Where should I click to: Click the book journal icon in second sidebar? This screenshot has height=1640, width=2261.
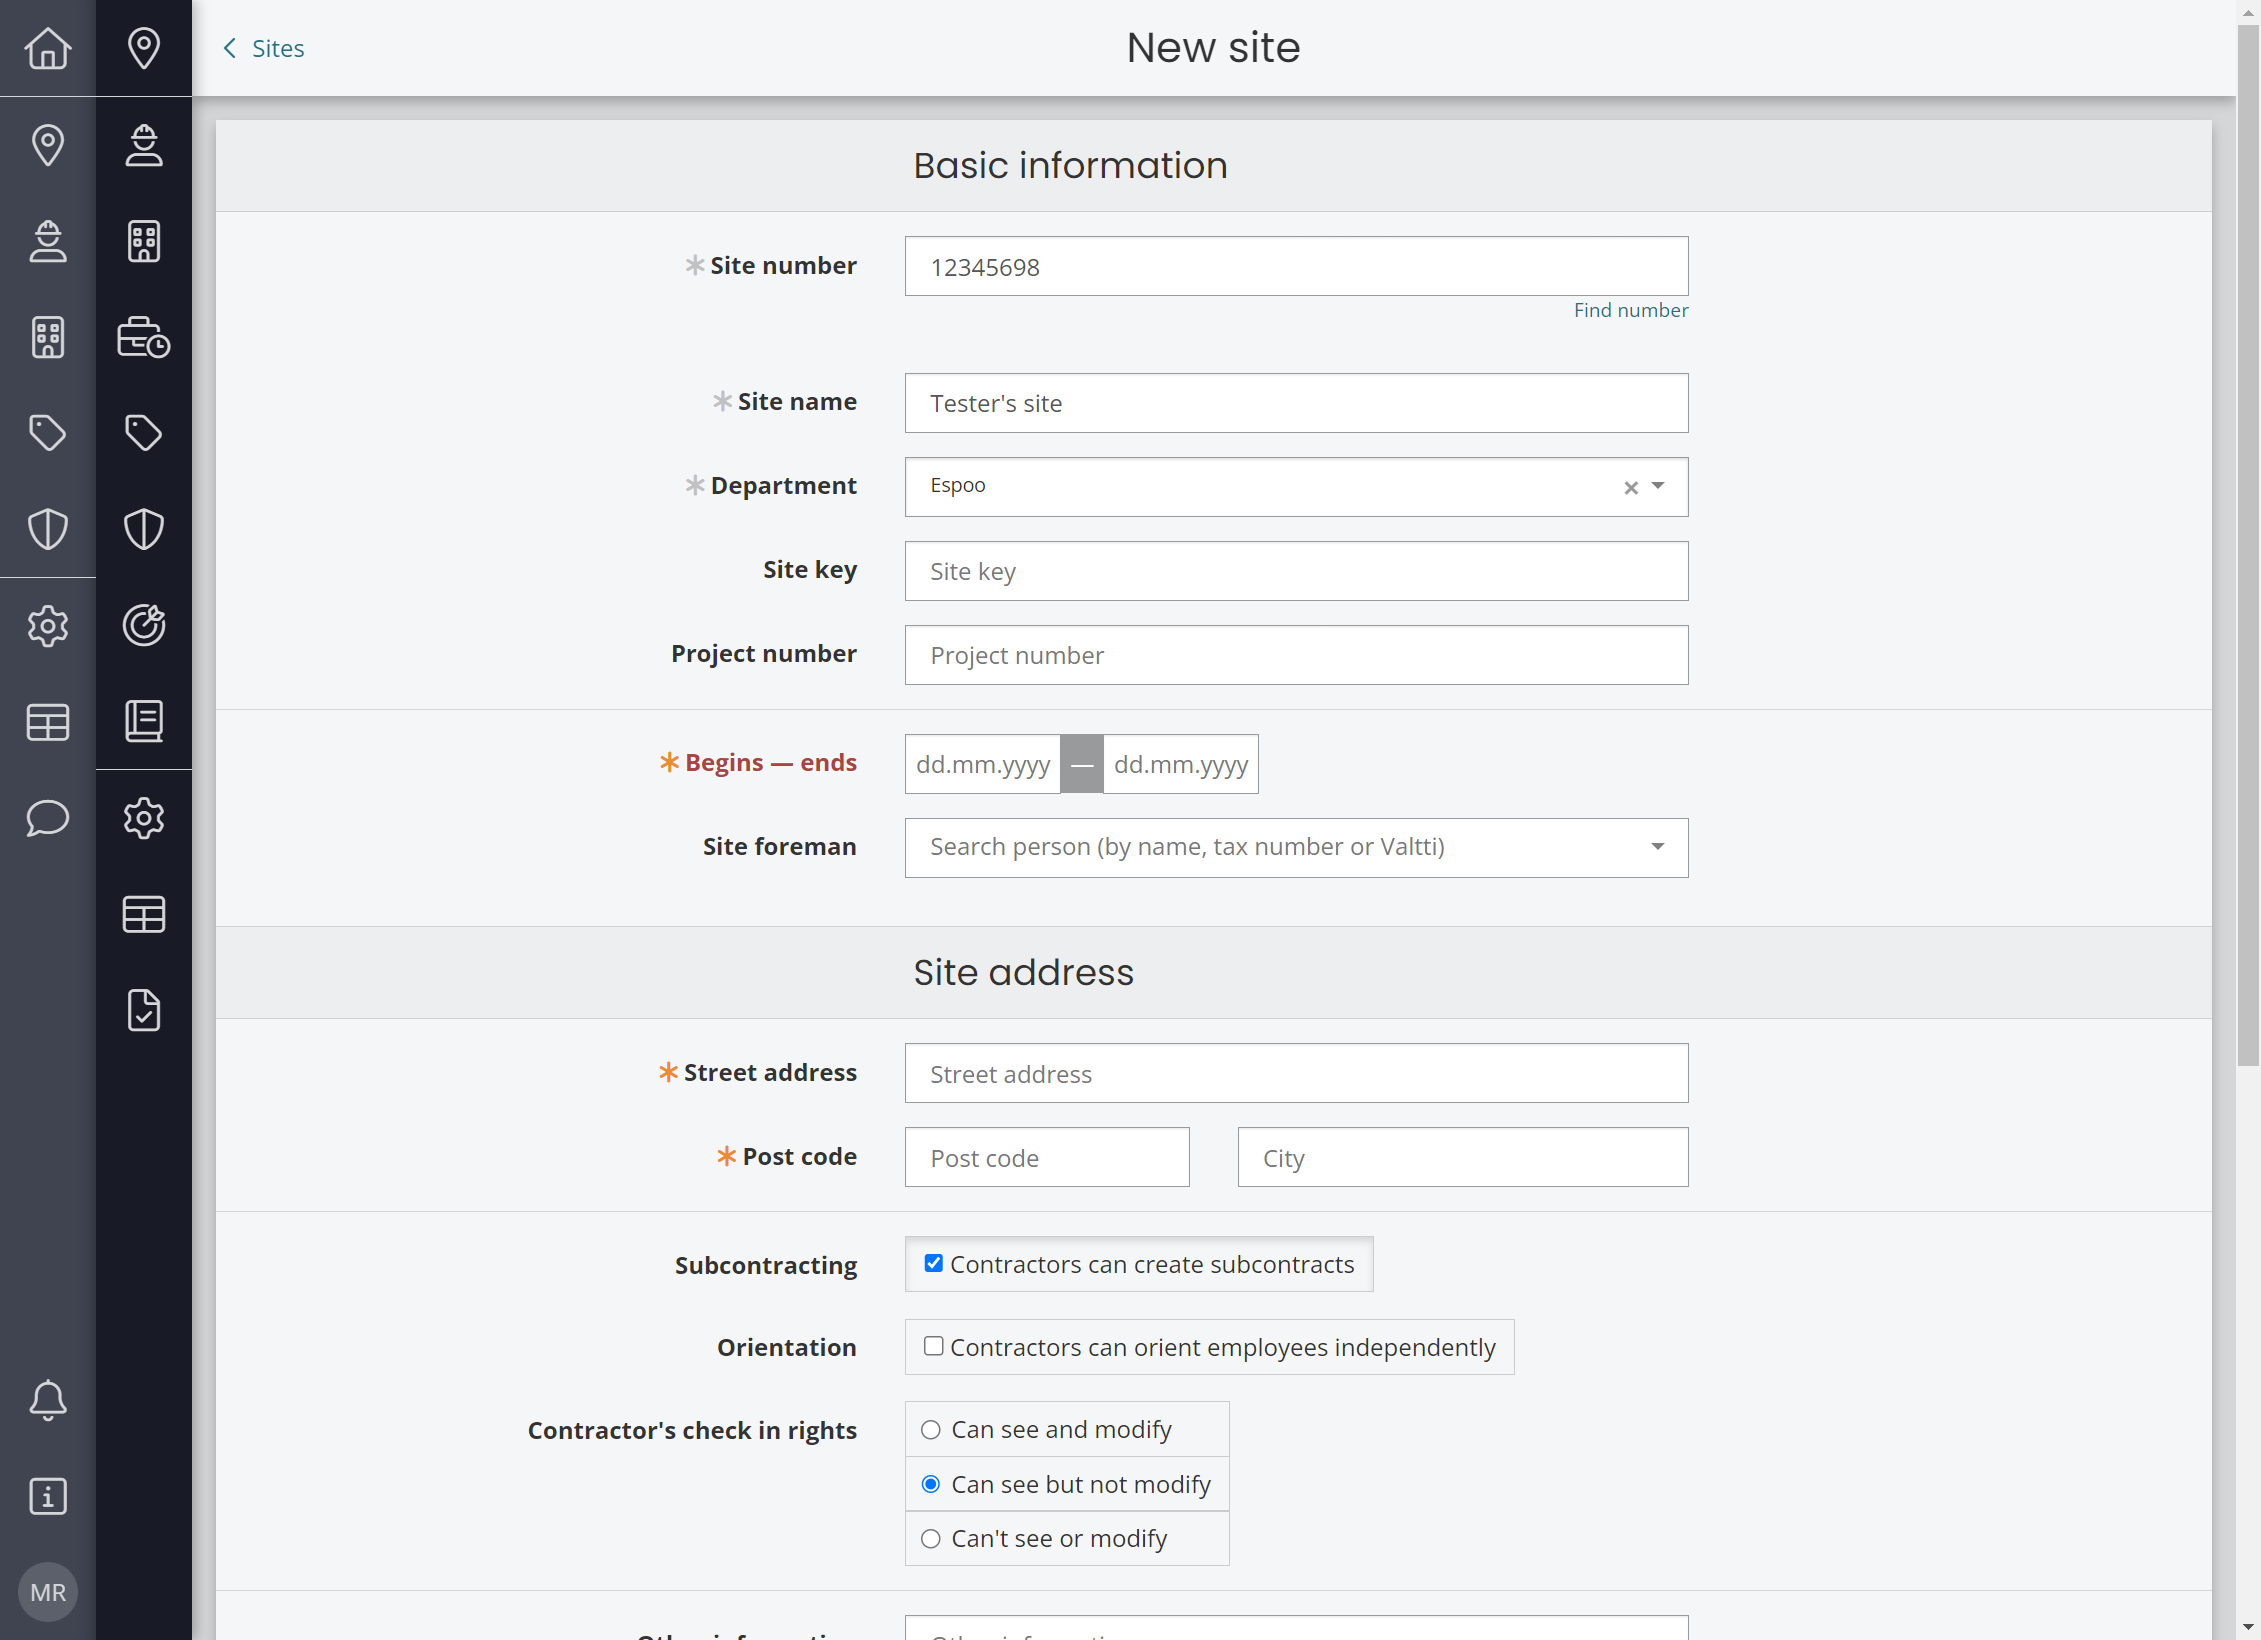144,721
